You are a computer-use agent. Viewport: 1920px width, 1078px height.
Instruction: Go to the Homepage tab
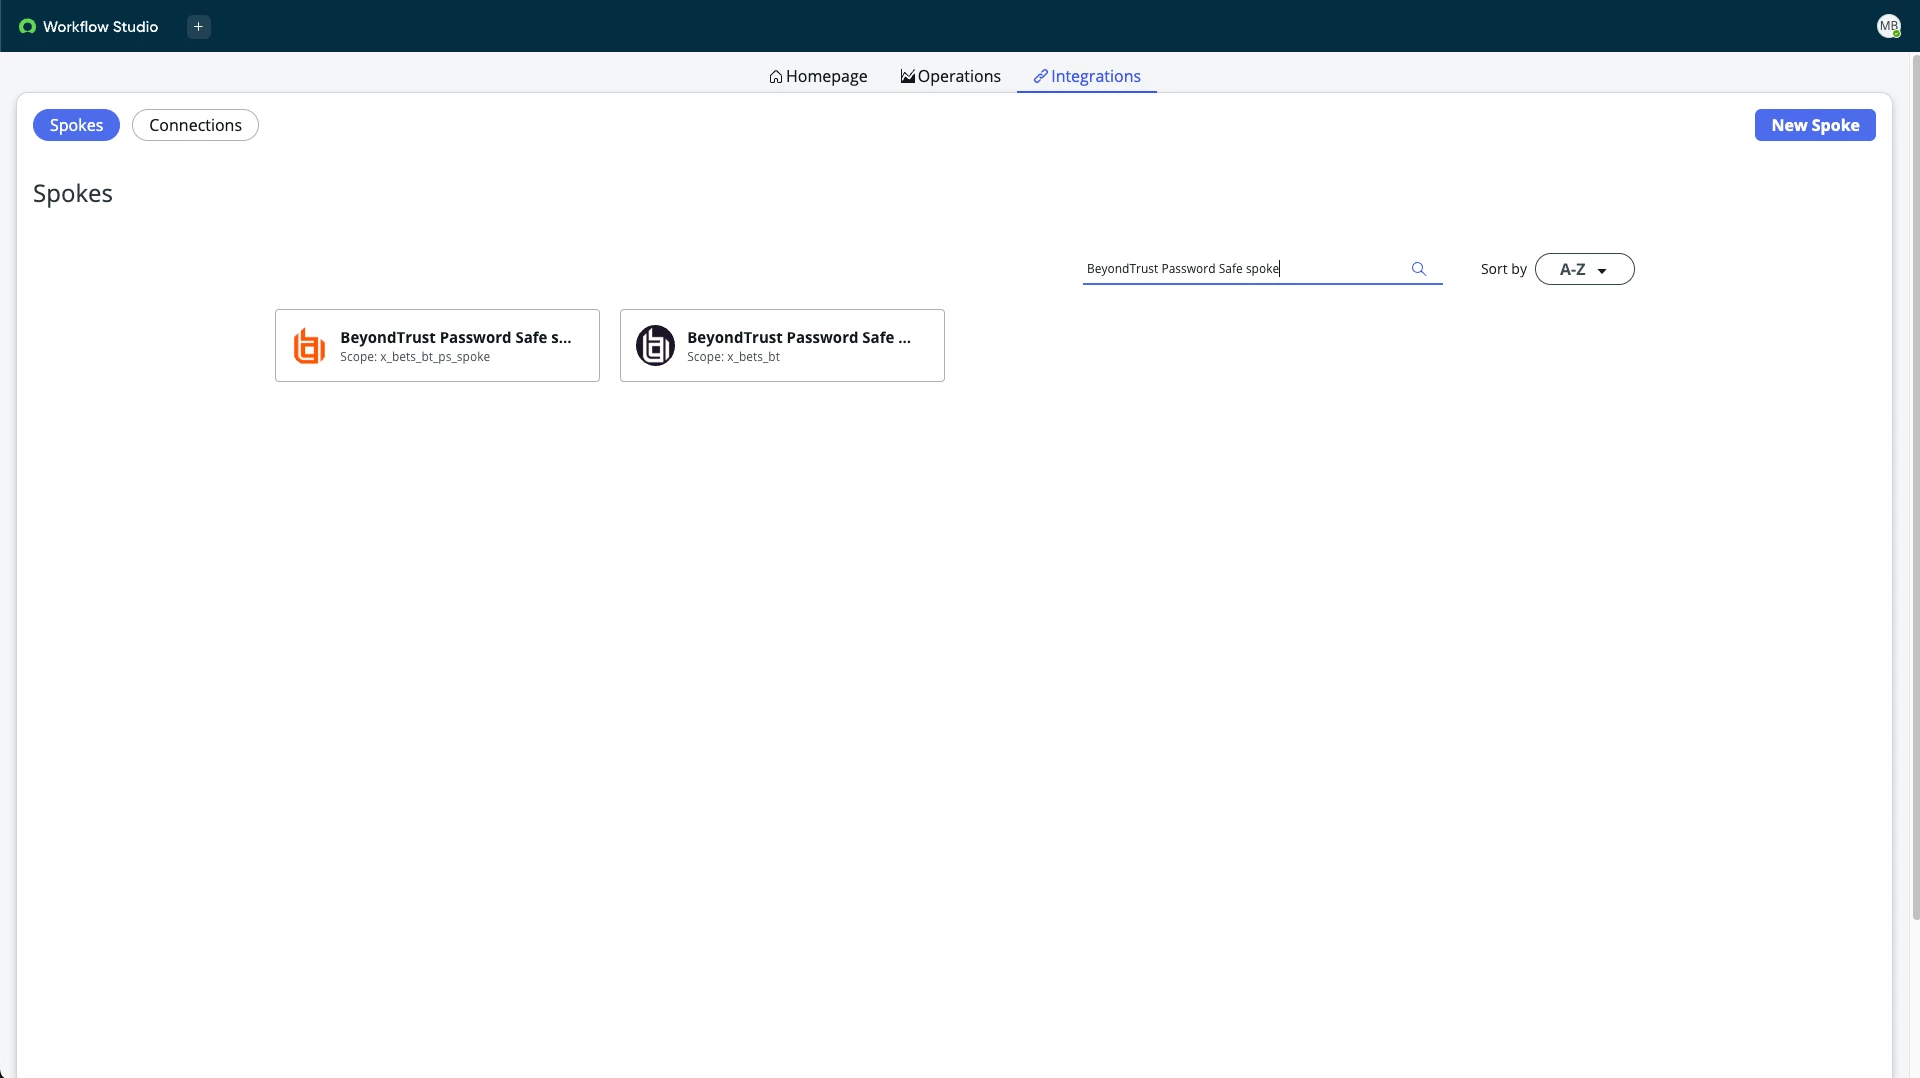818,77
